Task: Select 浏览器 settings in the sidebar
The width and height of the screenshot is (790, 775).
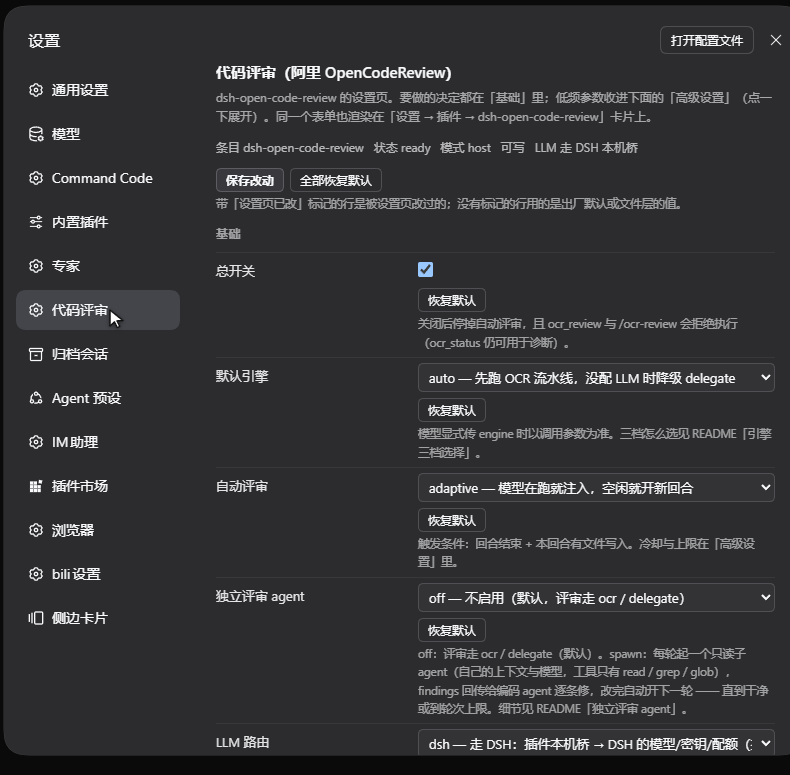Action: [98, 530]
